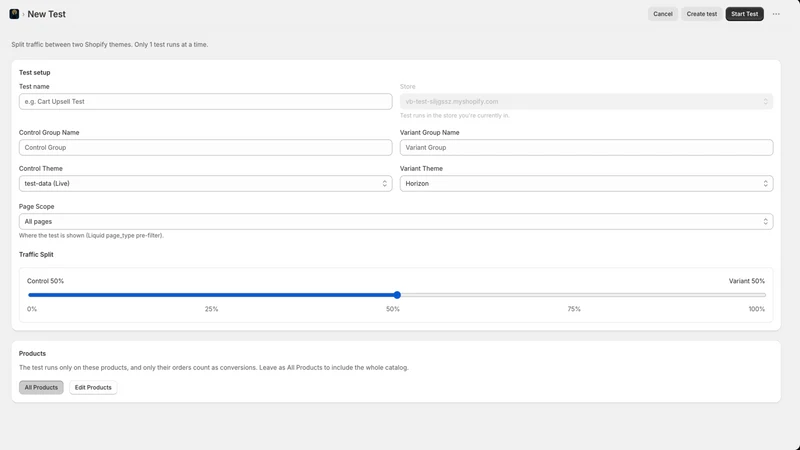The height and width of the screenshot is (450, 800).
Task: Click the Page Scope help text
Action: [91, 236]
